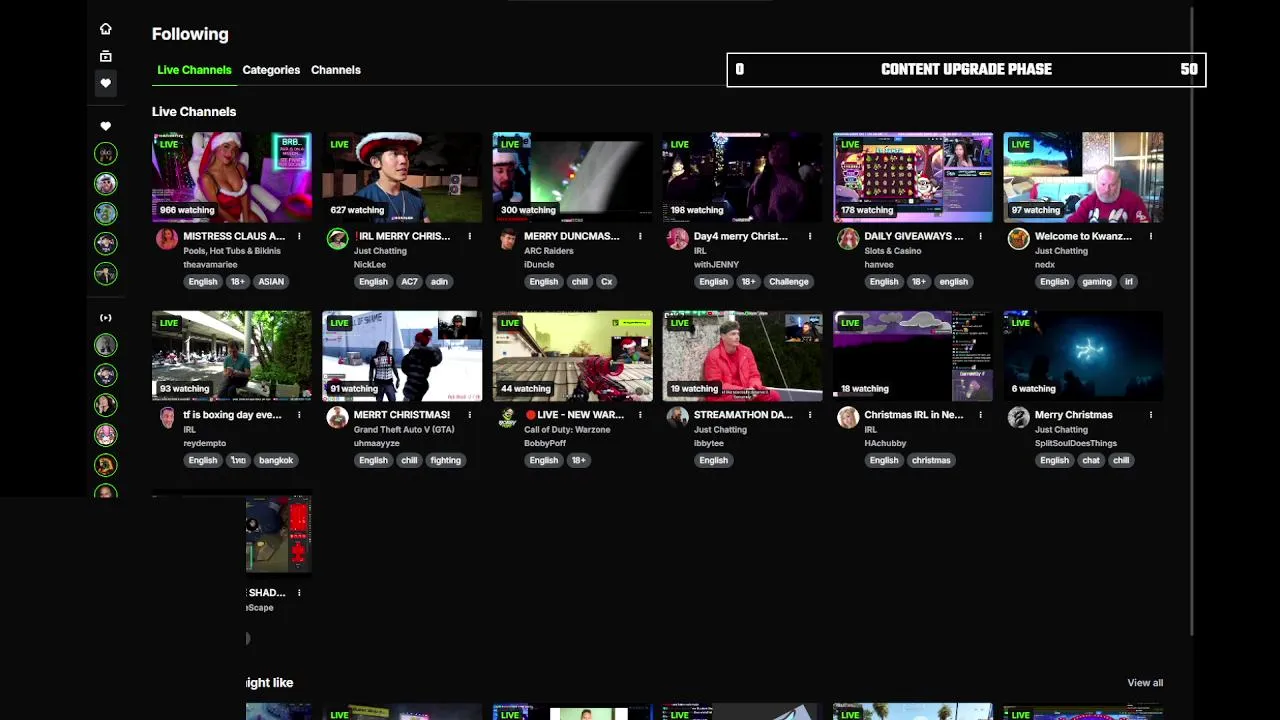The height and width of the screenshot is (720, 1280).
Task: Click View all for recommended streams
Action: tap(1145, 683)
